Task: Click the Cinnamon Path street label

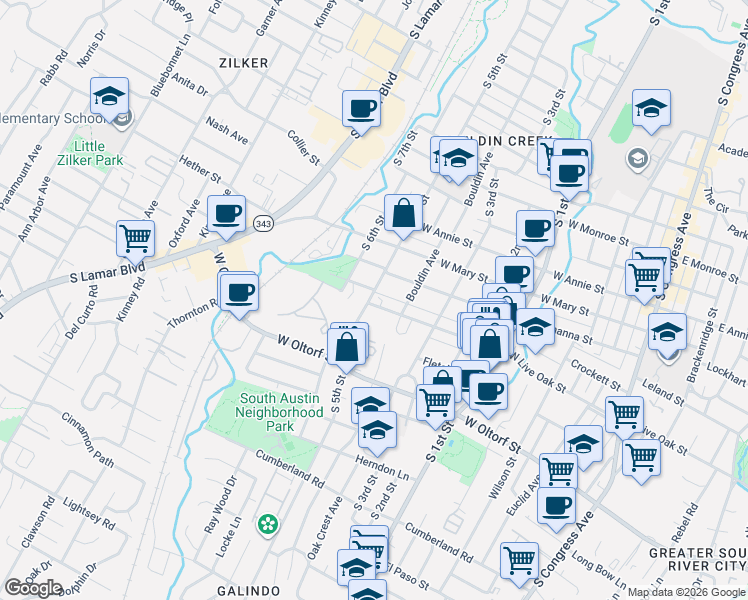Action: click(88, 439)
